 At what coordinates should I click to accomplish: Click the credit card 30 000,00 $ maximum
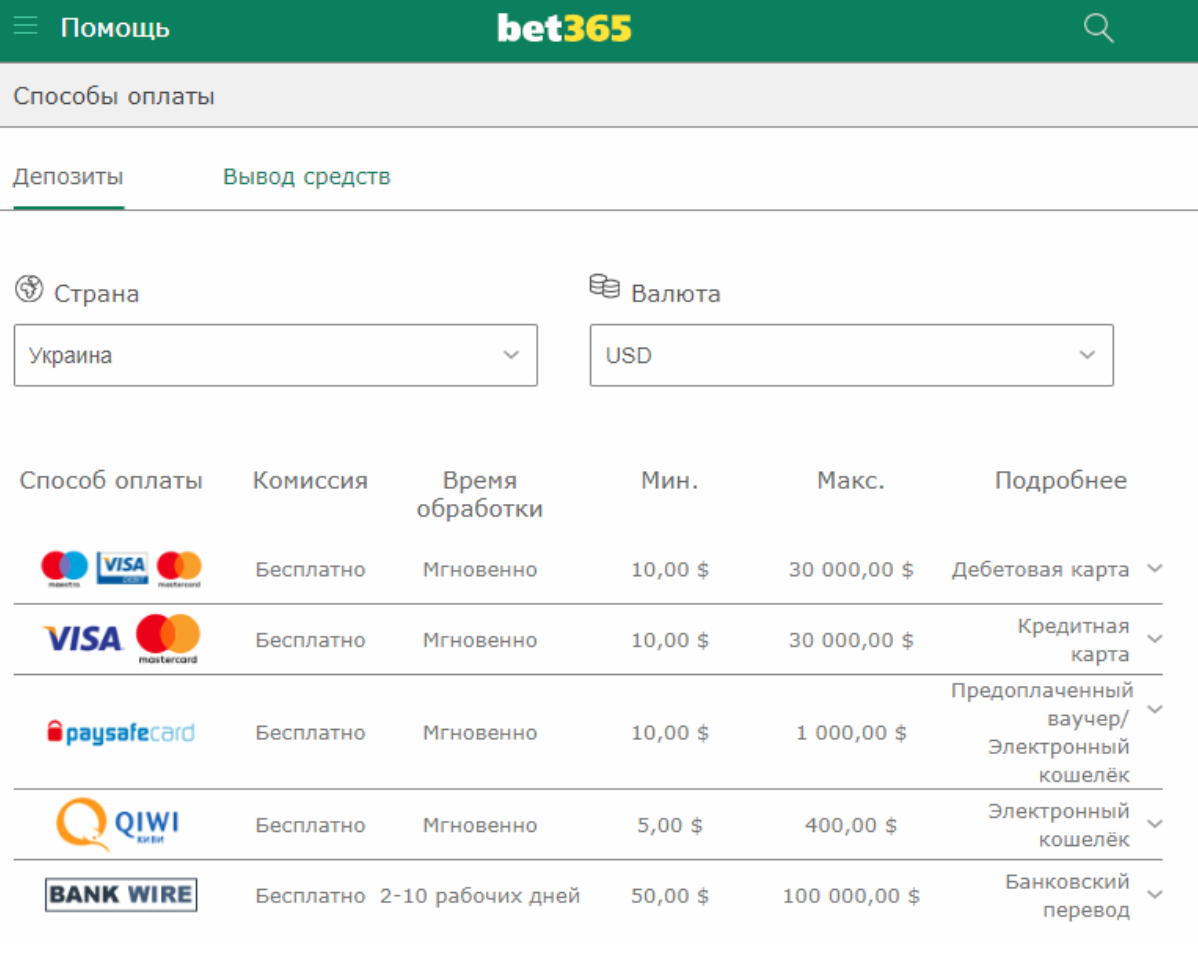coord(851,640)
